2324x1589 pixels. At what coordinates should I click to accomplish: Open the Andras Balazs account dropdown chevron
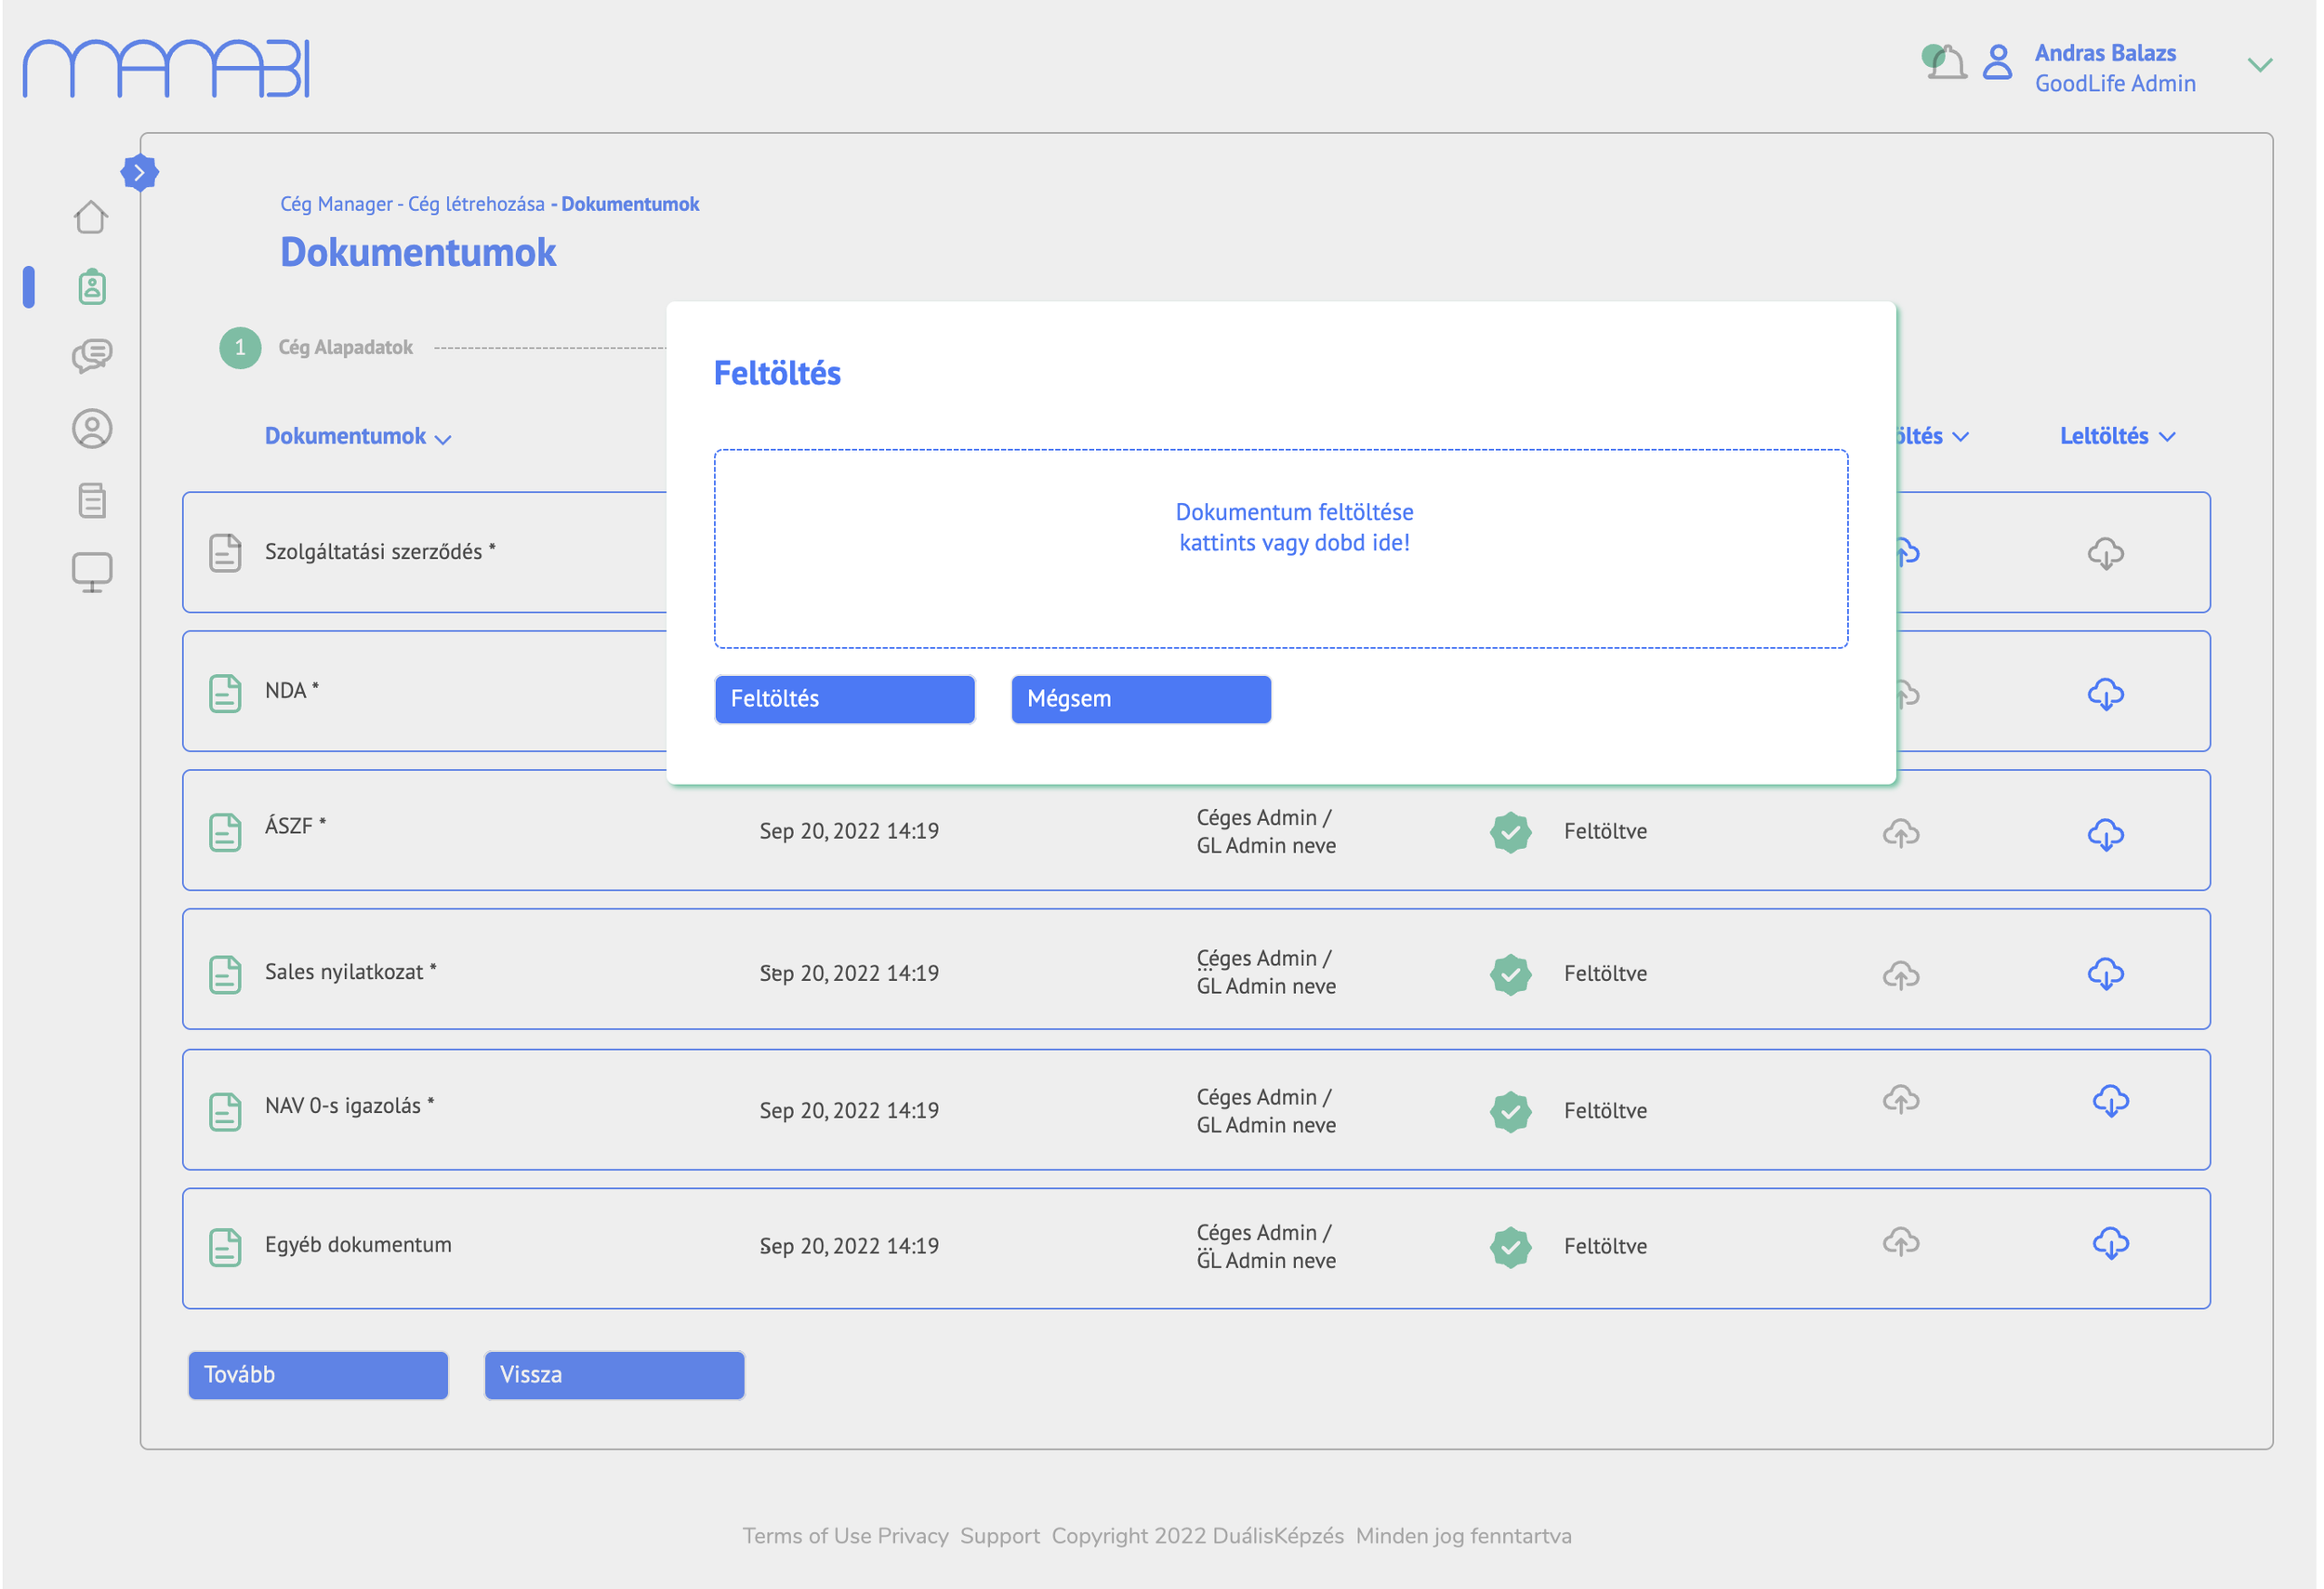[2259, 66]
